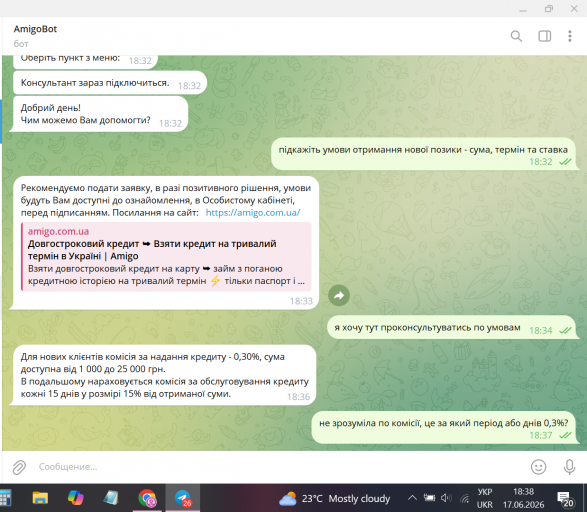Select the 'підкажіть умови отримання нової позики' message

pos(425,154)
